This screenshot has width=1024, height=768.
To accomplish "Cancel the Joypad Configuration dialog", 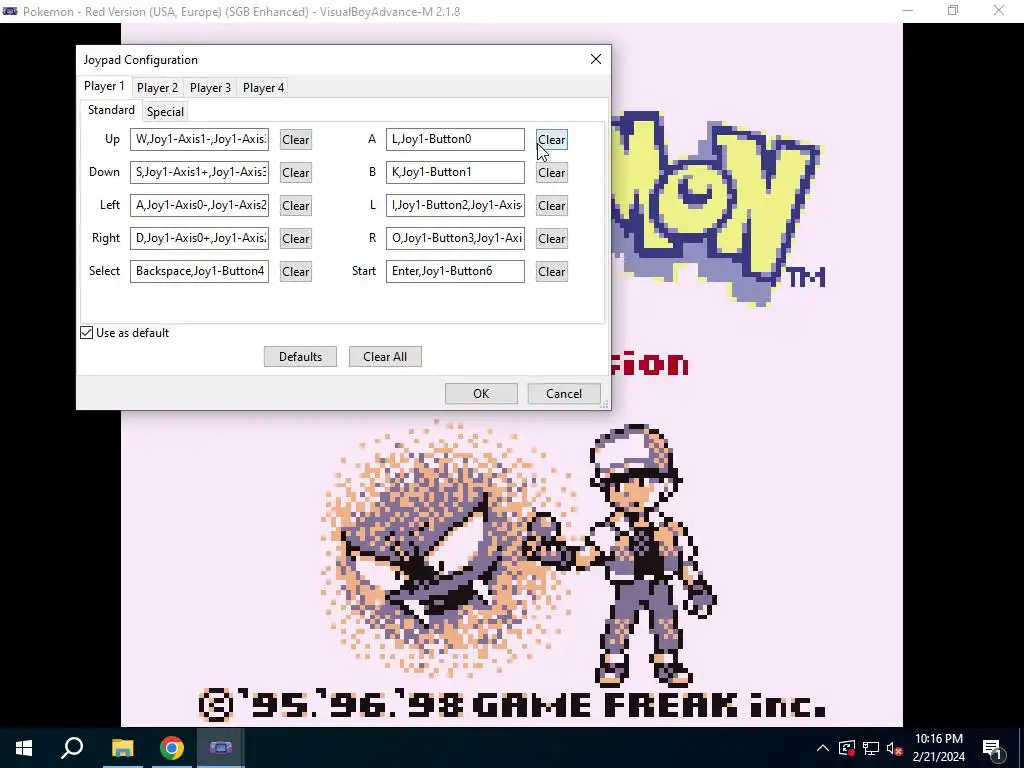I will (x=564, y=394).
